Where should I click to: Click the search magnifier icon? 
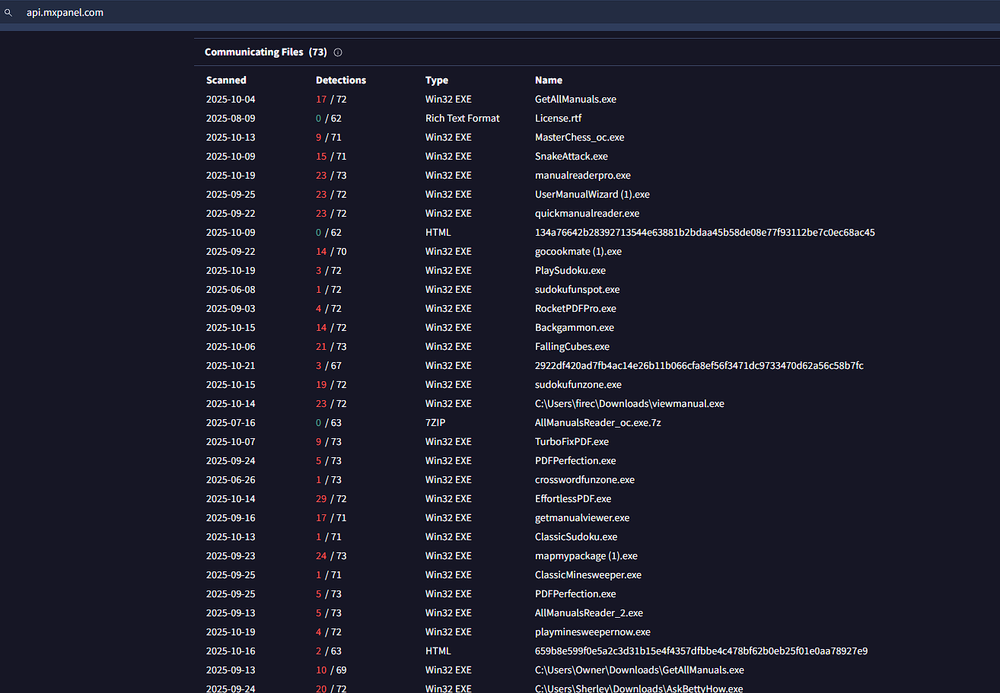click(x=10, y=12)
